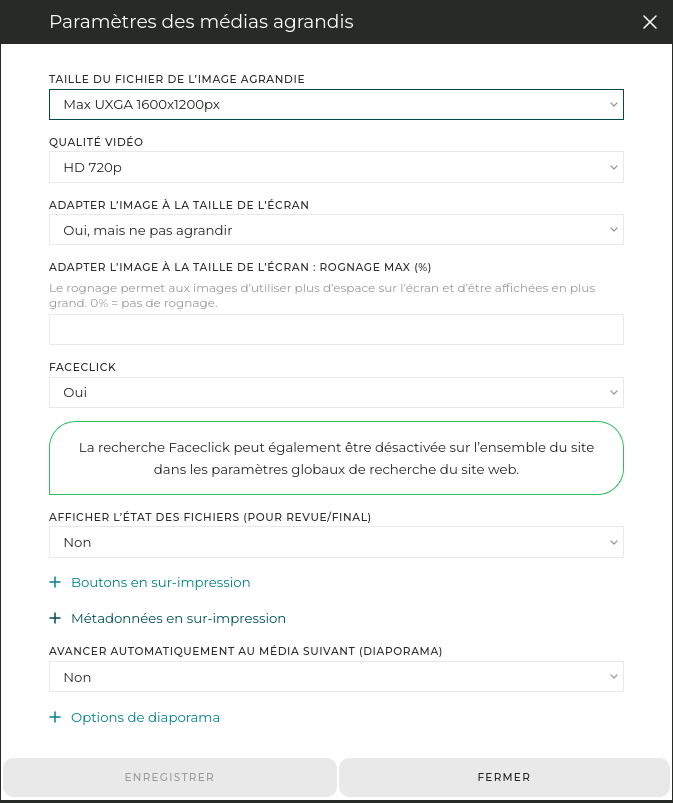Click the rognage max percentage input field
This screenshot has width=673, height=803.
click(x=336, y=329)
